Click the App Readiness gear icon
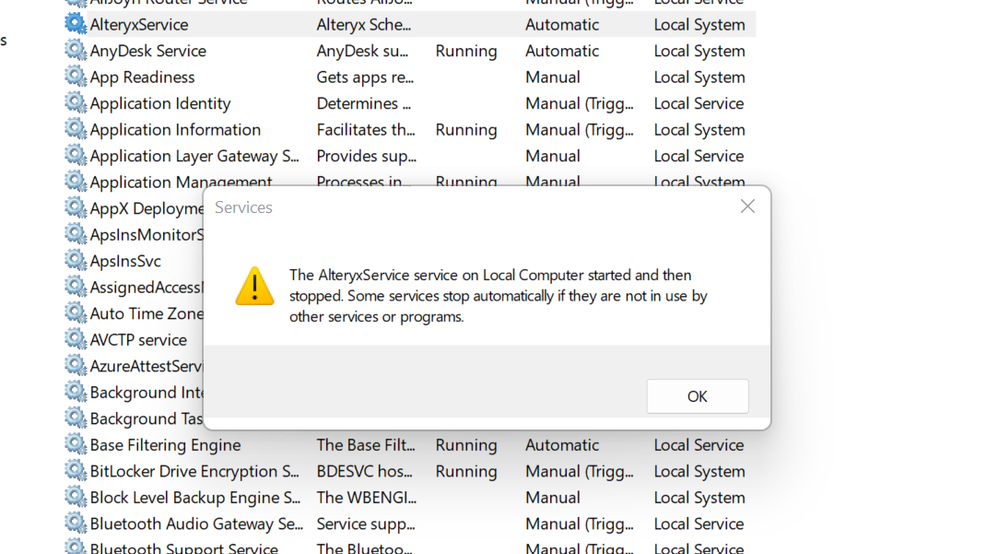This screenshot has height=554, width=998. 75,77
